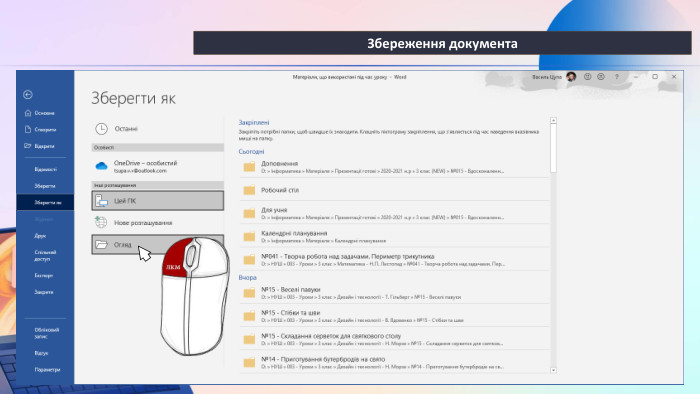Open the Календарні планування entry
This screenshot has width=700, height=394.
[x=395, y=236]
